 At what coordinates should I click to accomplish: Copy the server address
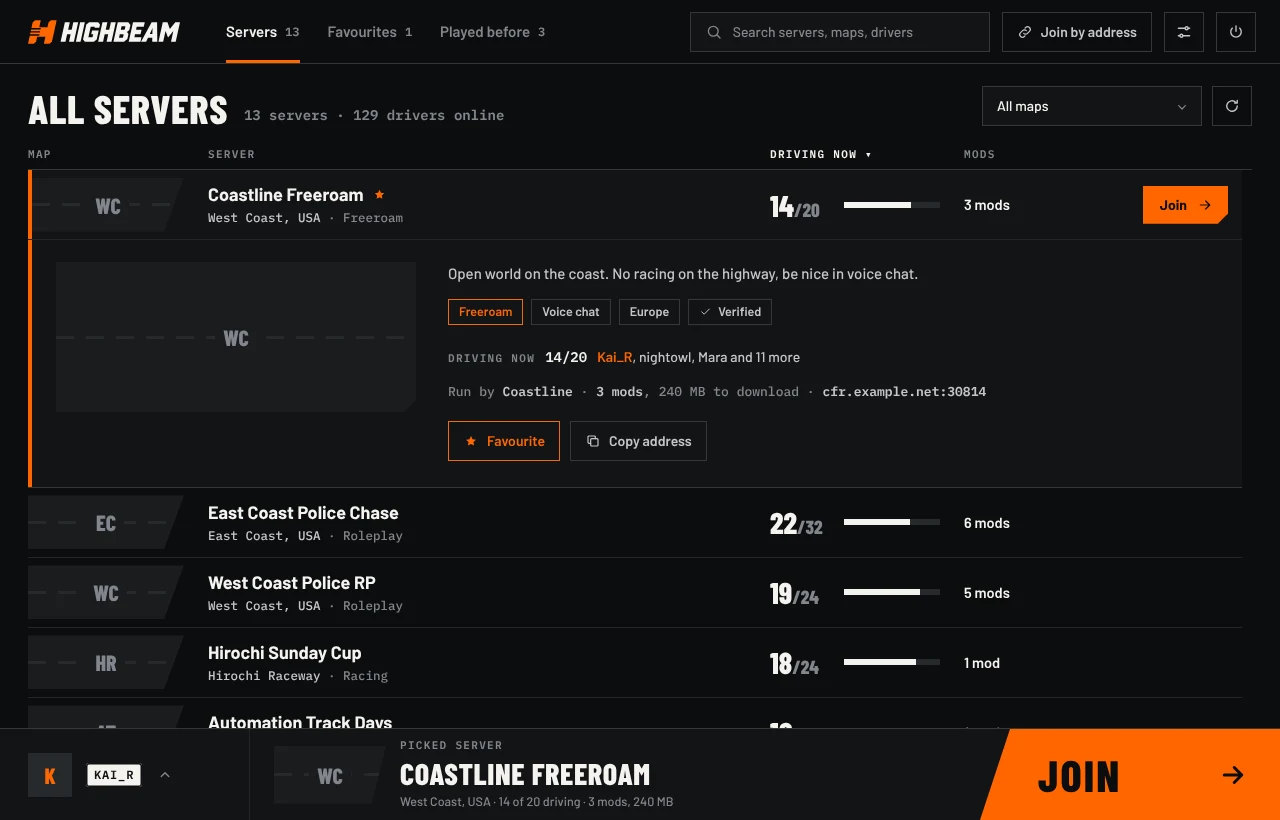click(x=638, y=441)
